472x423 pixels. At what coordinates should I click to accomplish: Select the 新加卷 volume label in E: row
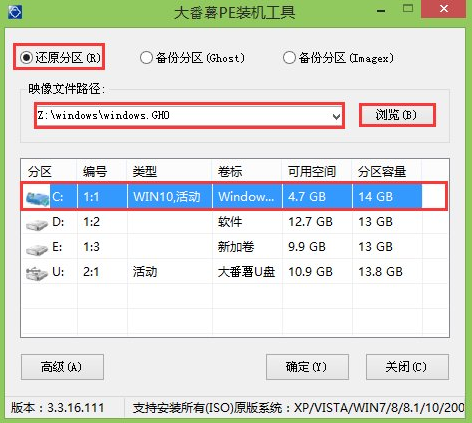(236, 247)
